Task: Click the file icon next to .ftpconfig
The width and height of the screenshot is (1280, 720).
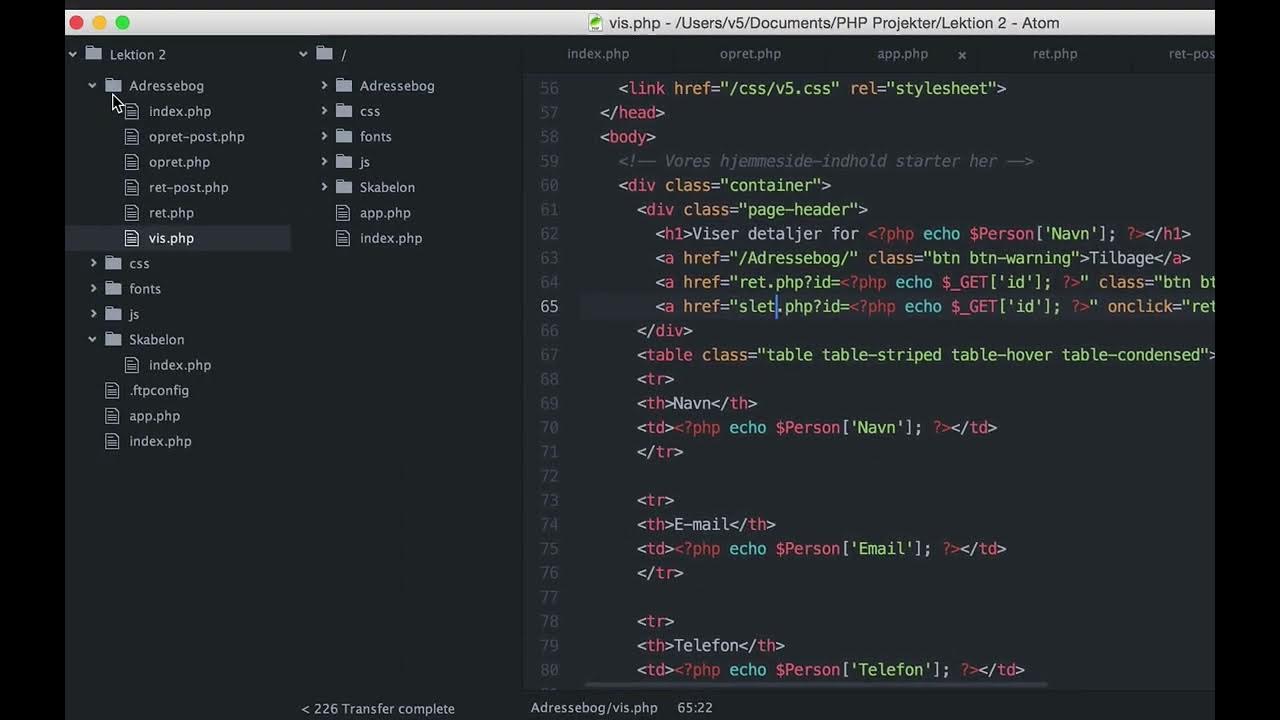Action: tap(113, 391)
